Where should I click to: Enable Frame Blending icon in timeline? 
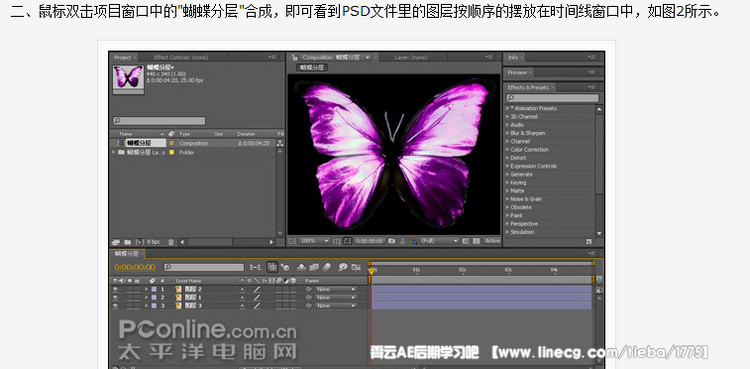point(314,267)
